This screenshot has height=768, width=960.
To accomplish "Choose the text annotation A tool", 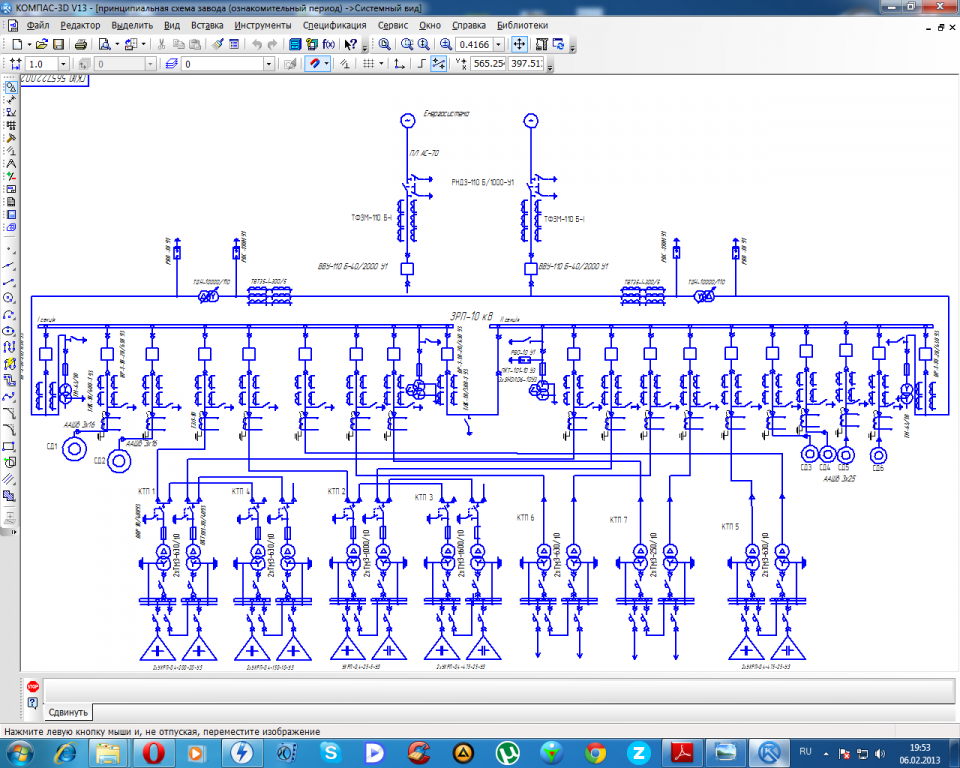I will tap(10, 164).
